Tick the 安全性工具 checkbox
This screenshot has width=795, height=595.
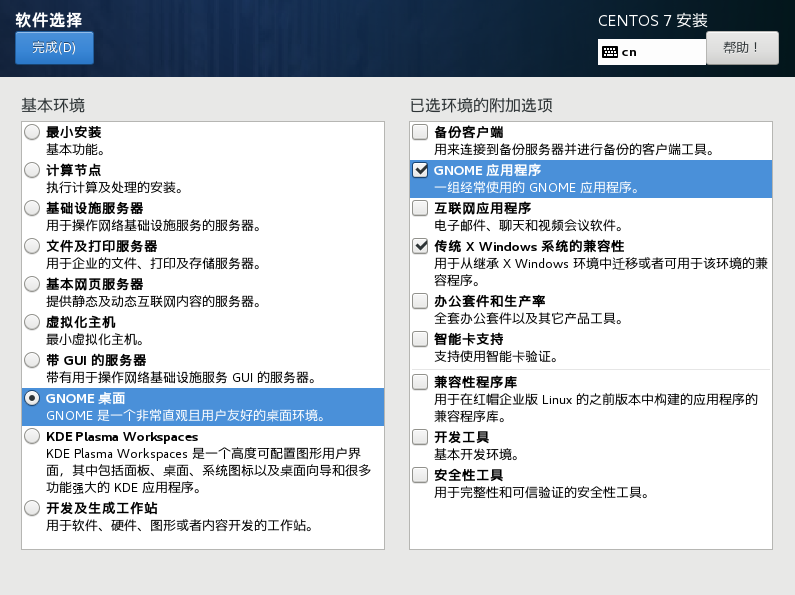click(420, 475)
